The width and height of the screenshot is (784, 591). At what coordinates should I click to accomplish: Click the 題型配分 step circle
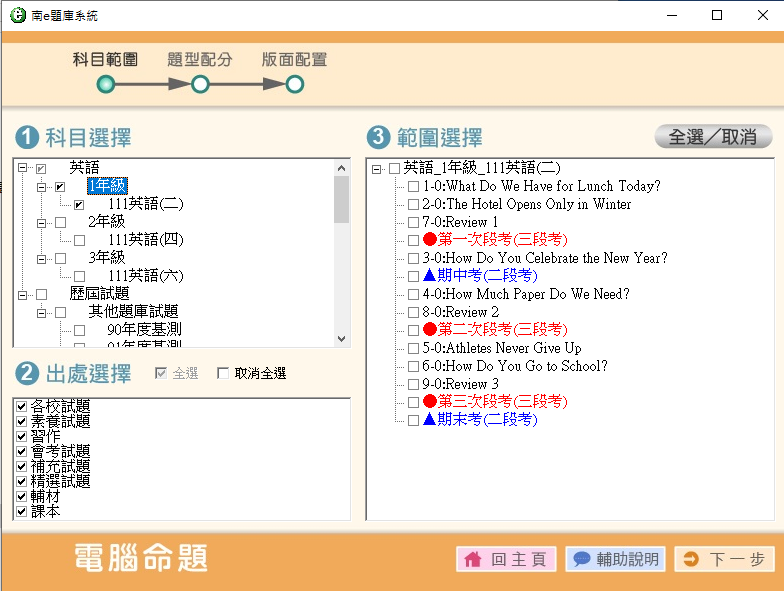click(200, 85)
